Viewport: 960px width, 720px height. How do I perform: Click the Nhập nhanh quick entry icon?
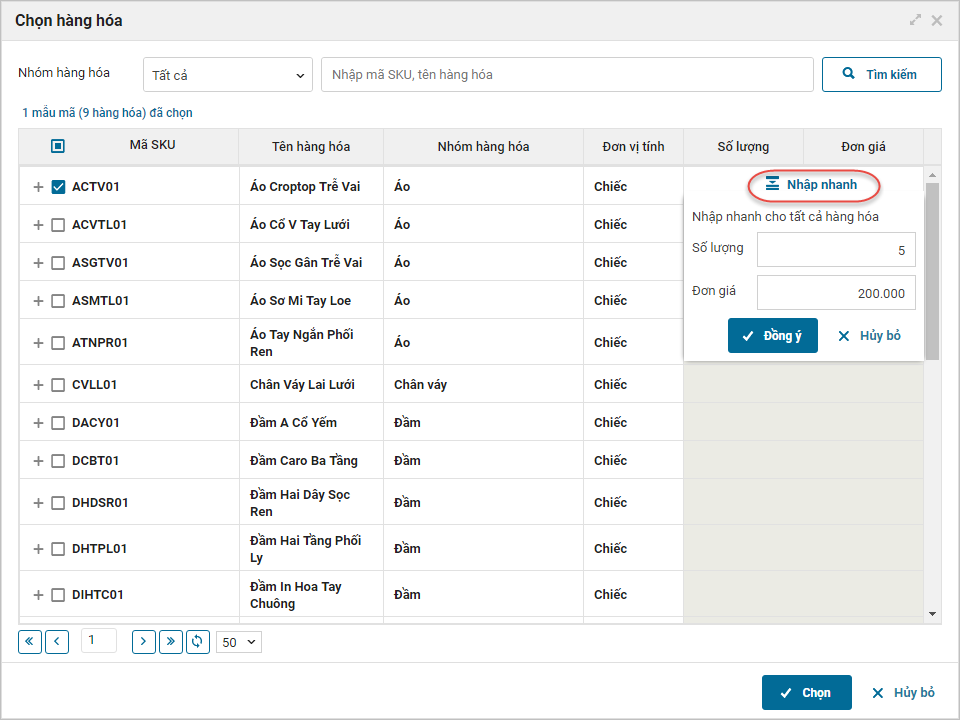(x=772, y=185)
